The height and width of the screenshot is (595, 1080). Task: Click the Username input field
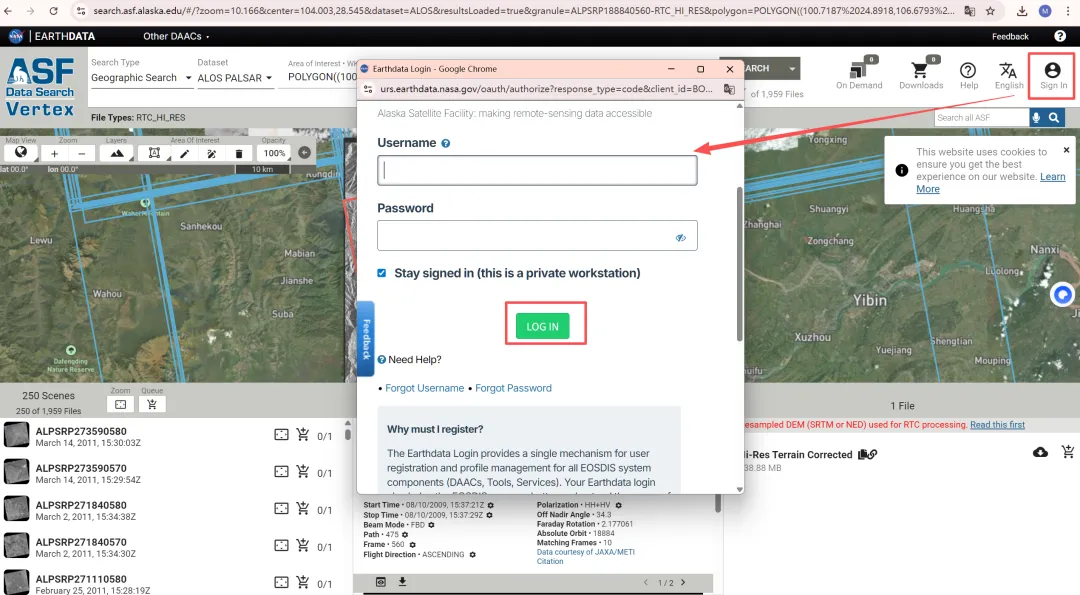(537, 170)
